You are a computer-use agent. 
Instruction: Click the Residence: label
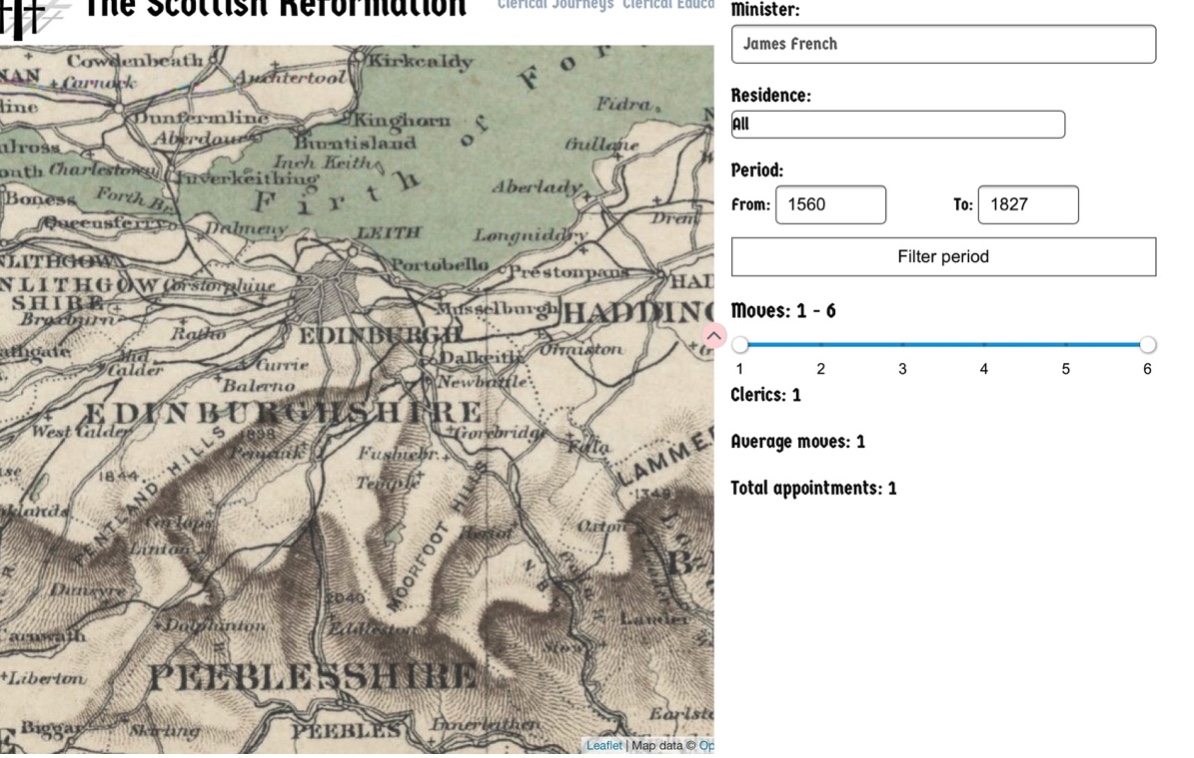tap(771, 95)
